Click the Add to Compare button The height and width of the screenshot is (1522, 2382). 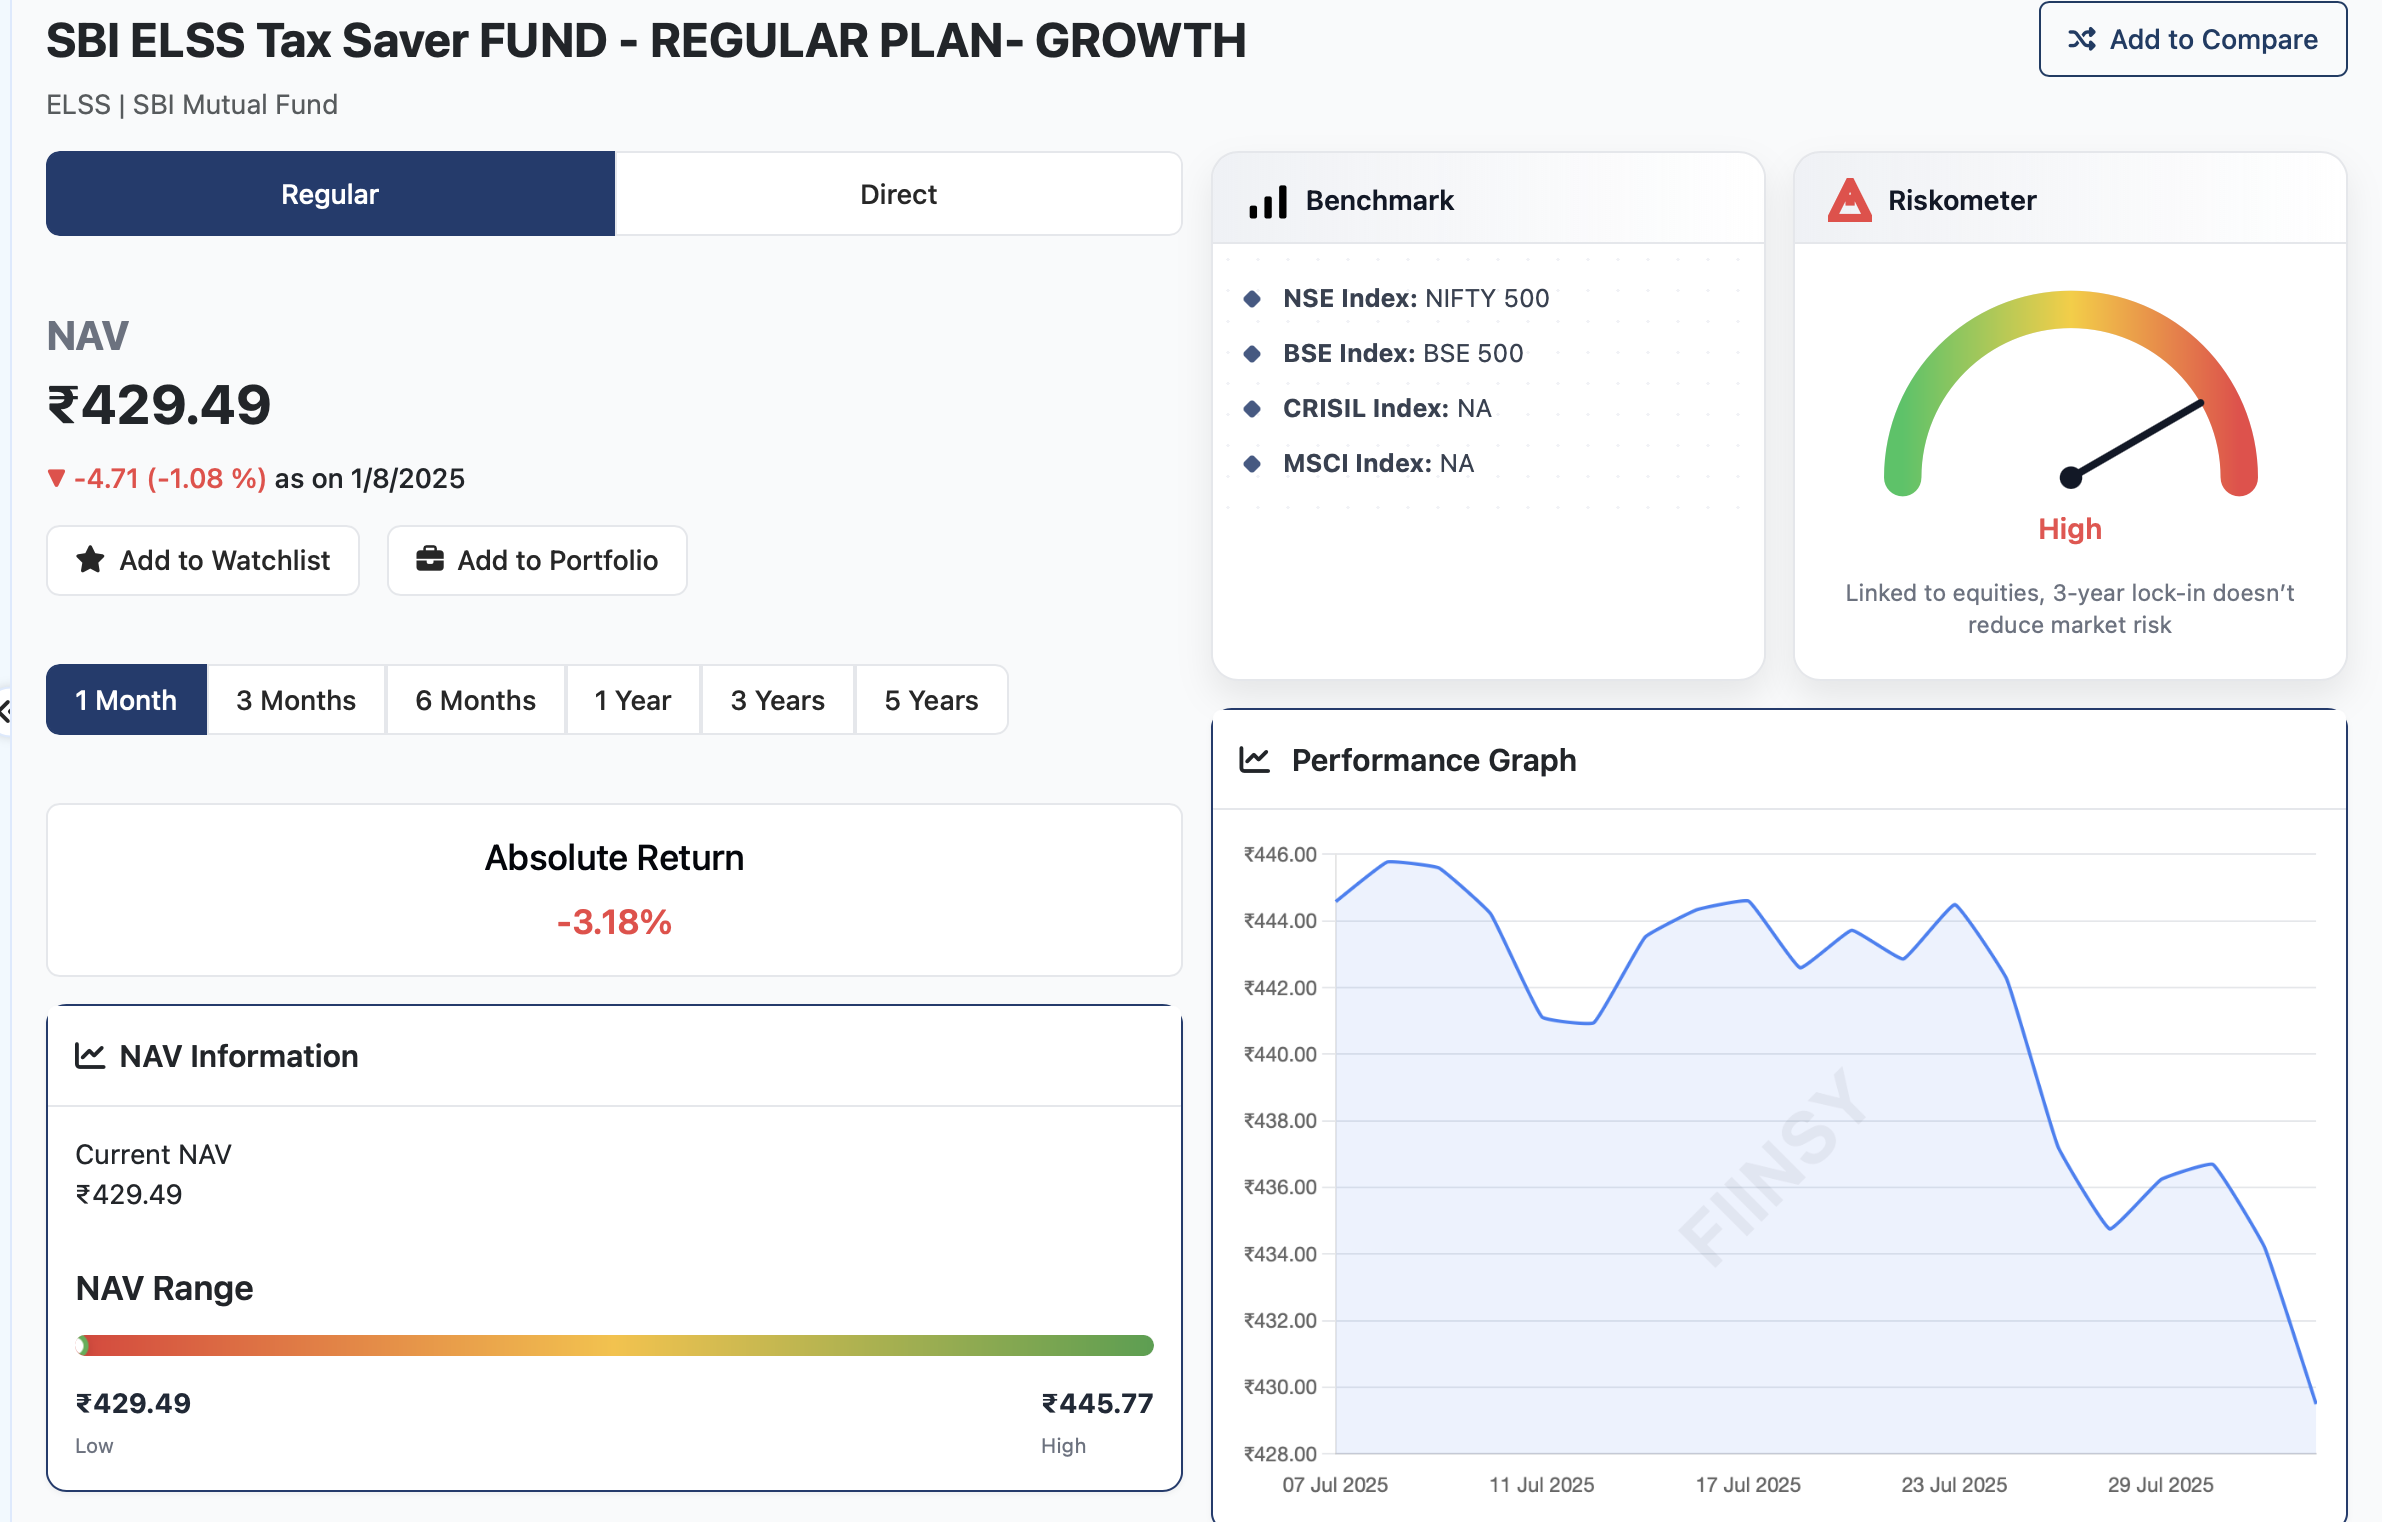2193,39
